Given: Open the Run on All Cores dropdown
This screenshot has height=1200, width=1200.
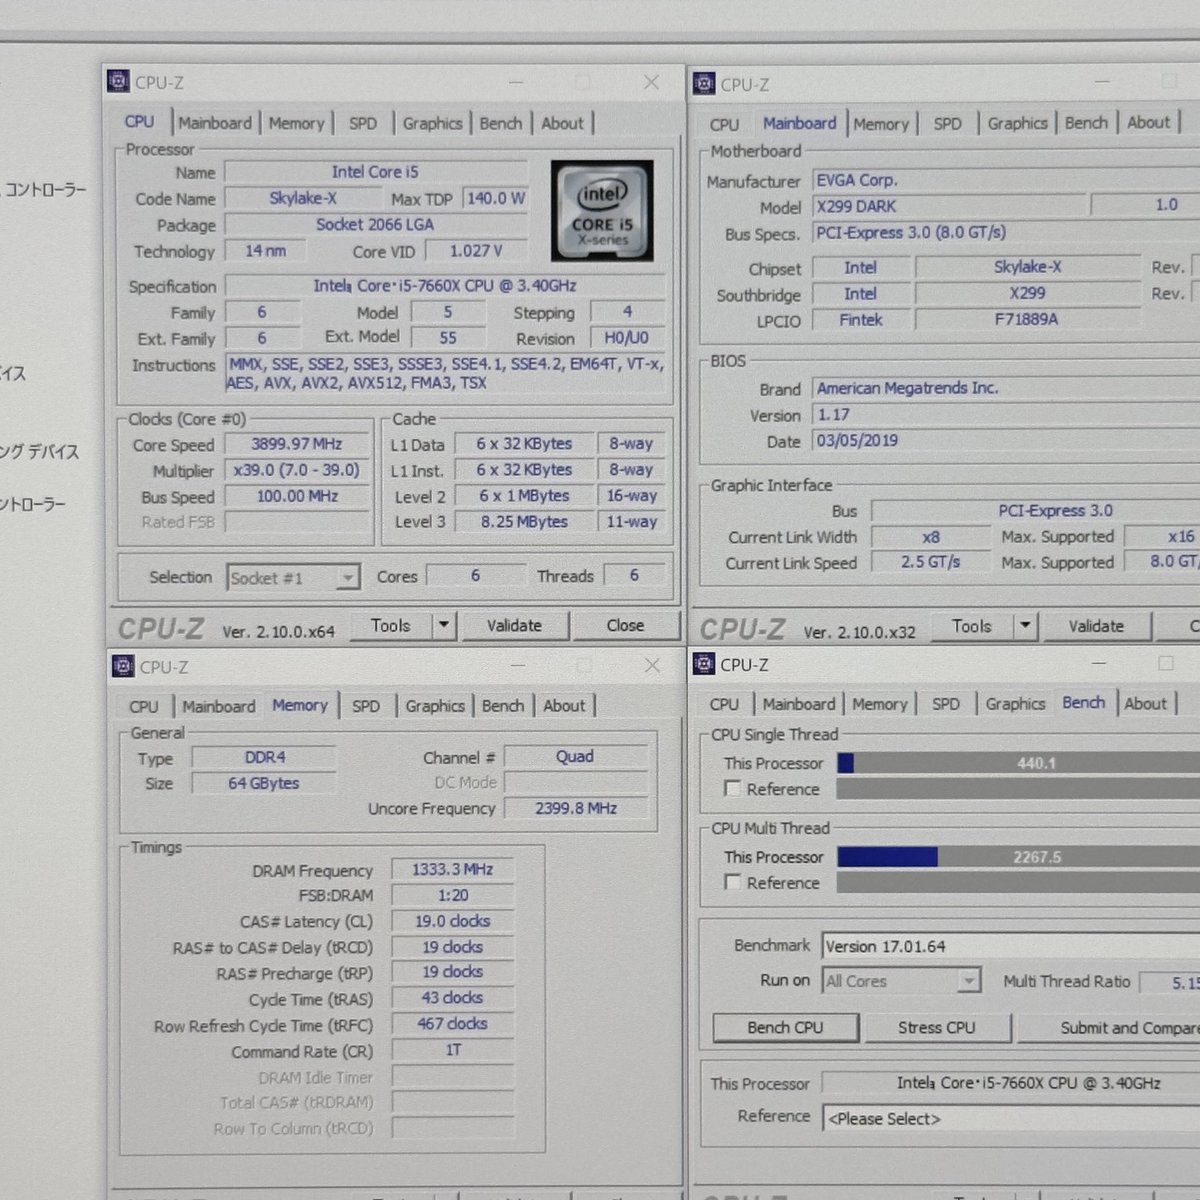Looking at the screenshot, I should [x=901, y=981].
